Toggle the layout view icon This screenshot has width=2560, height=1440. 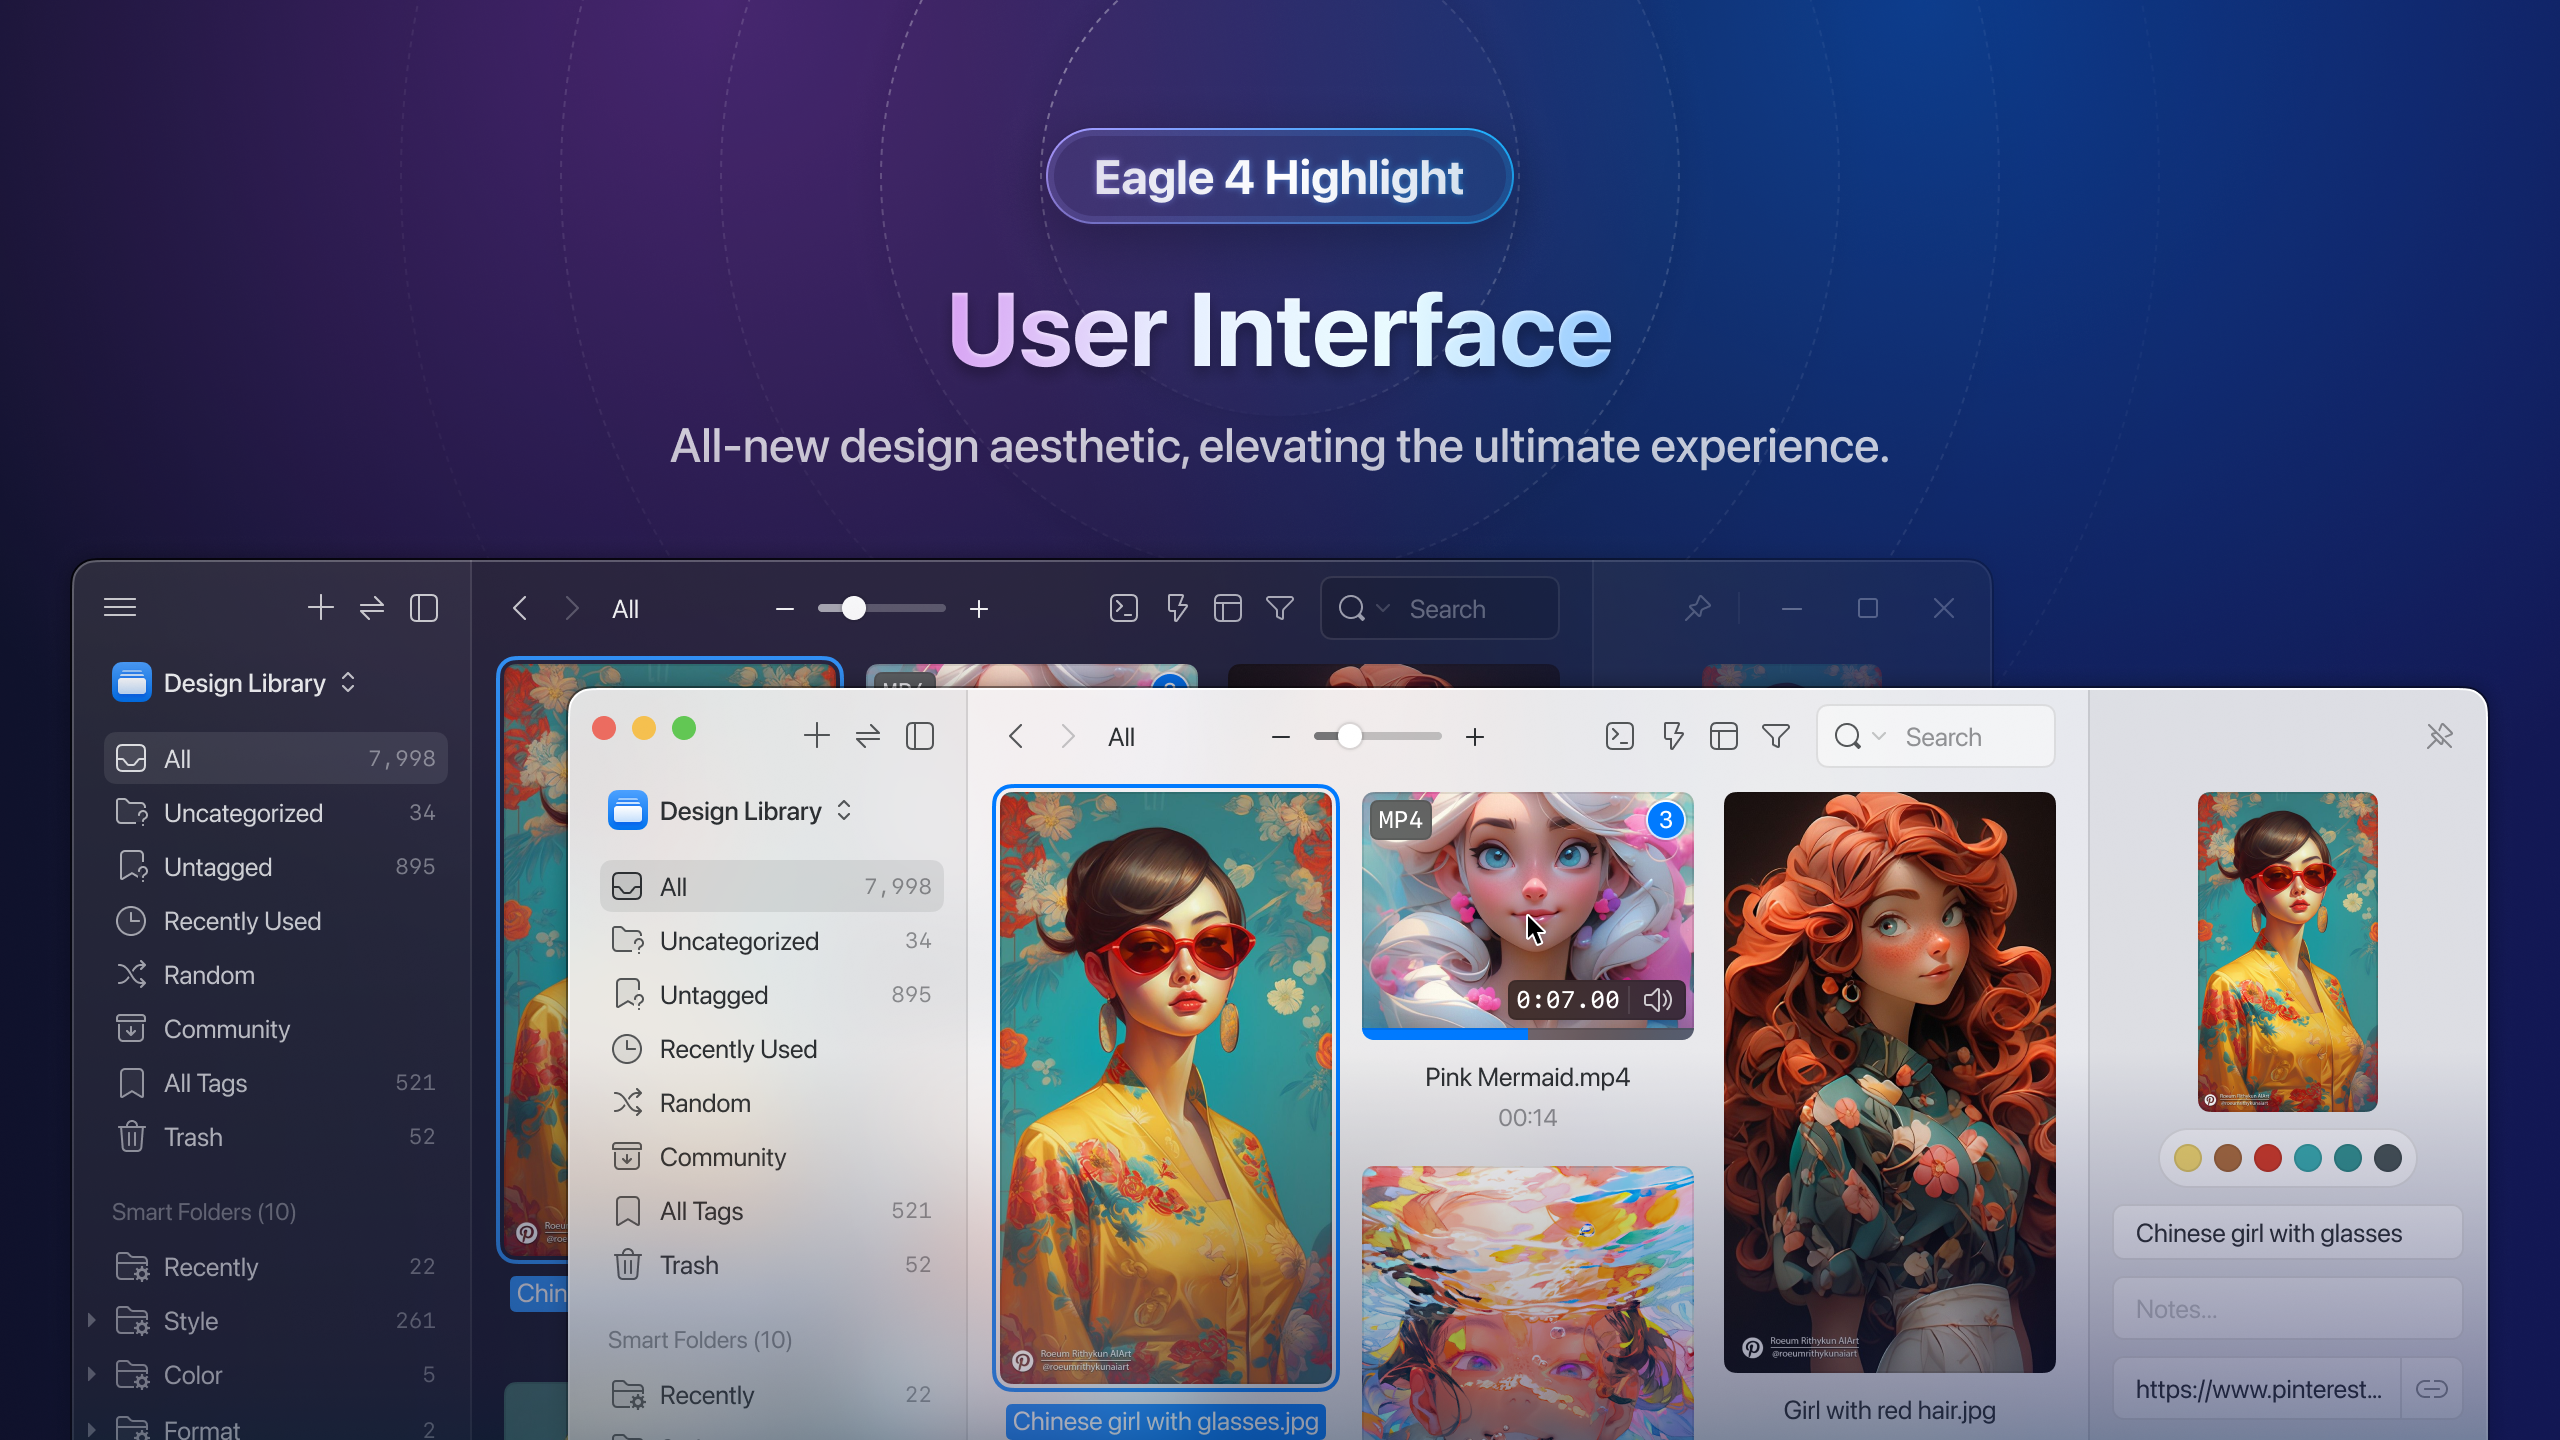click(1724, 736)
